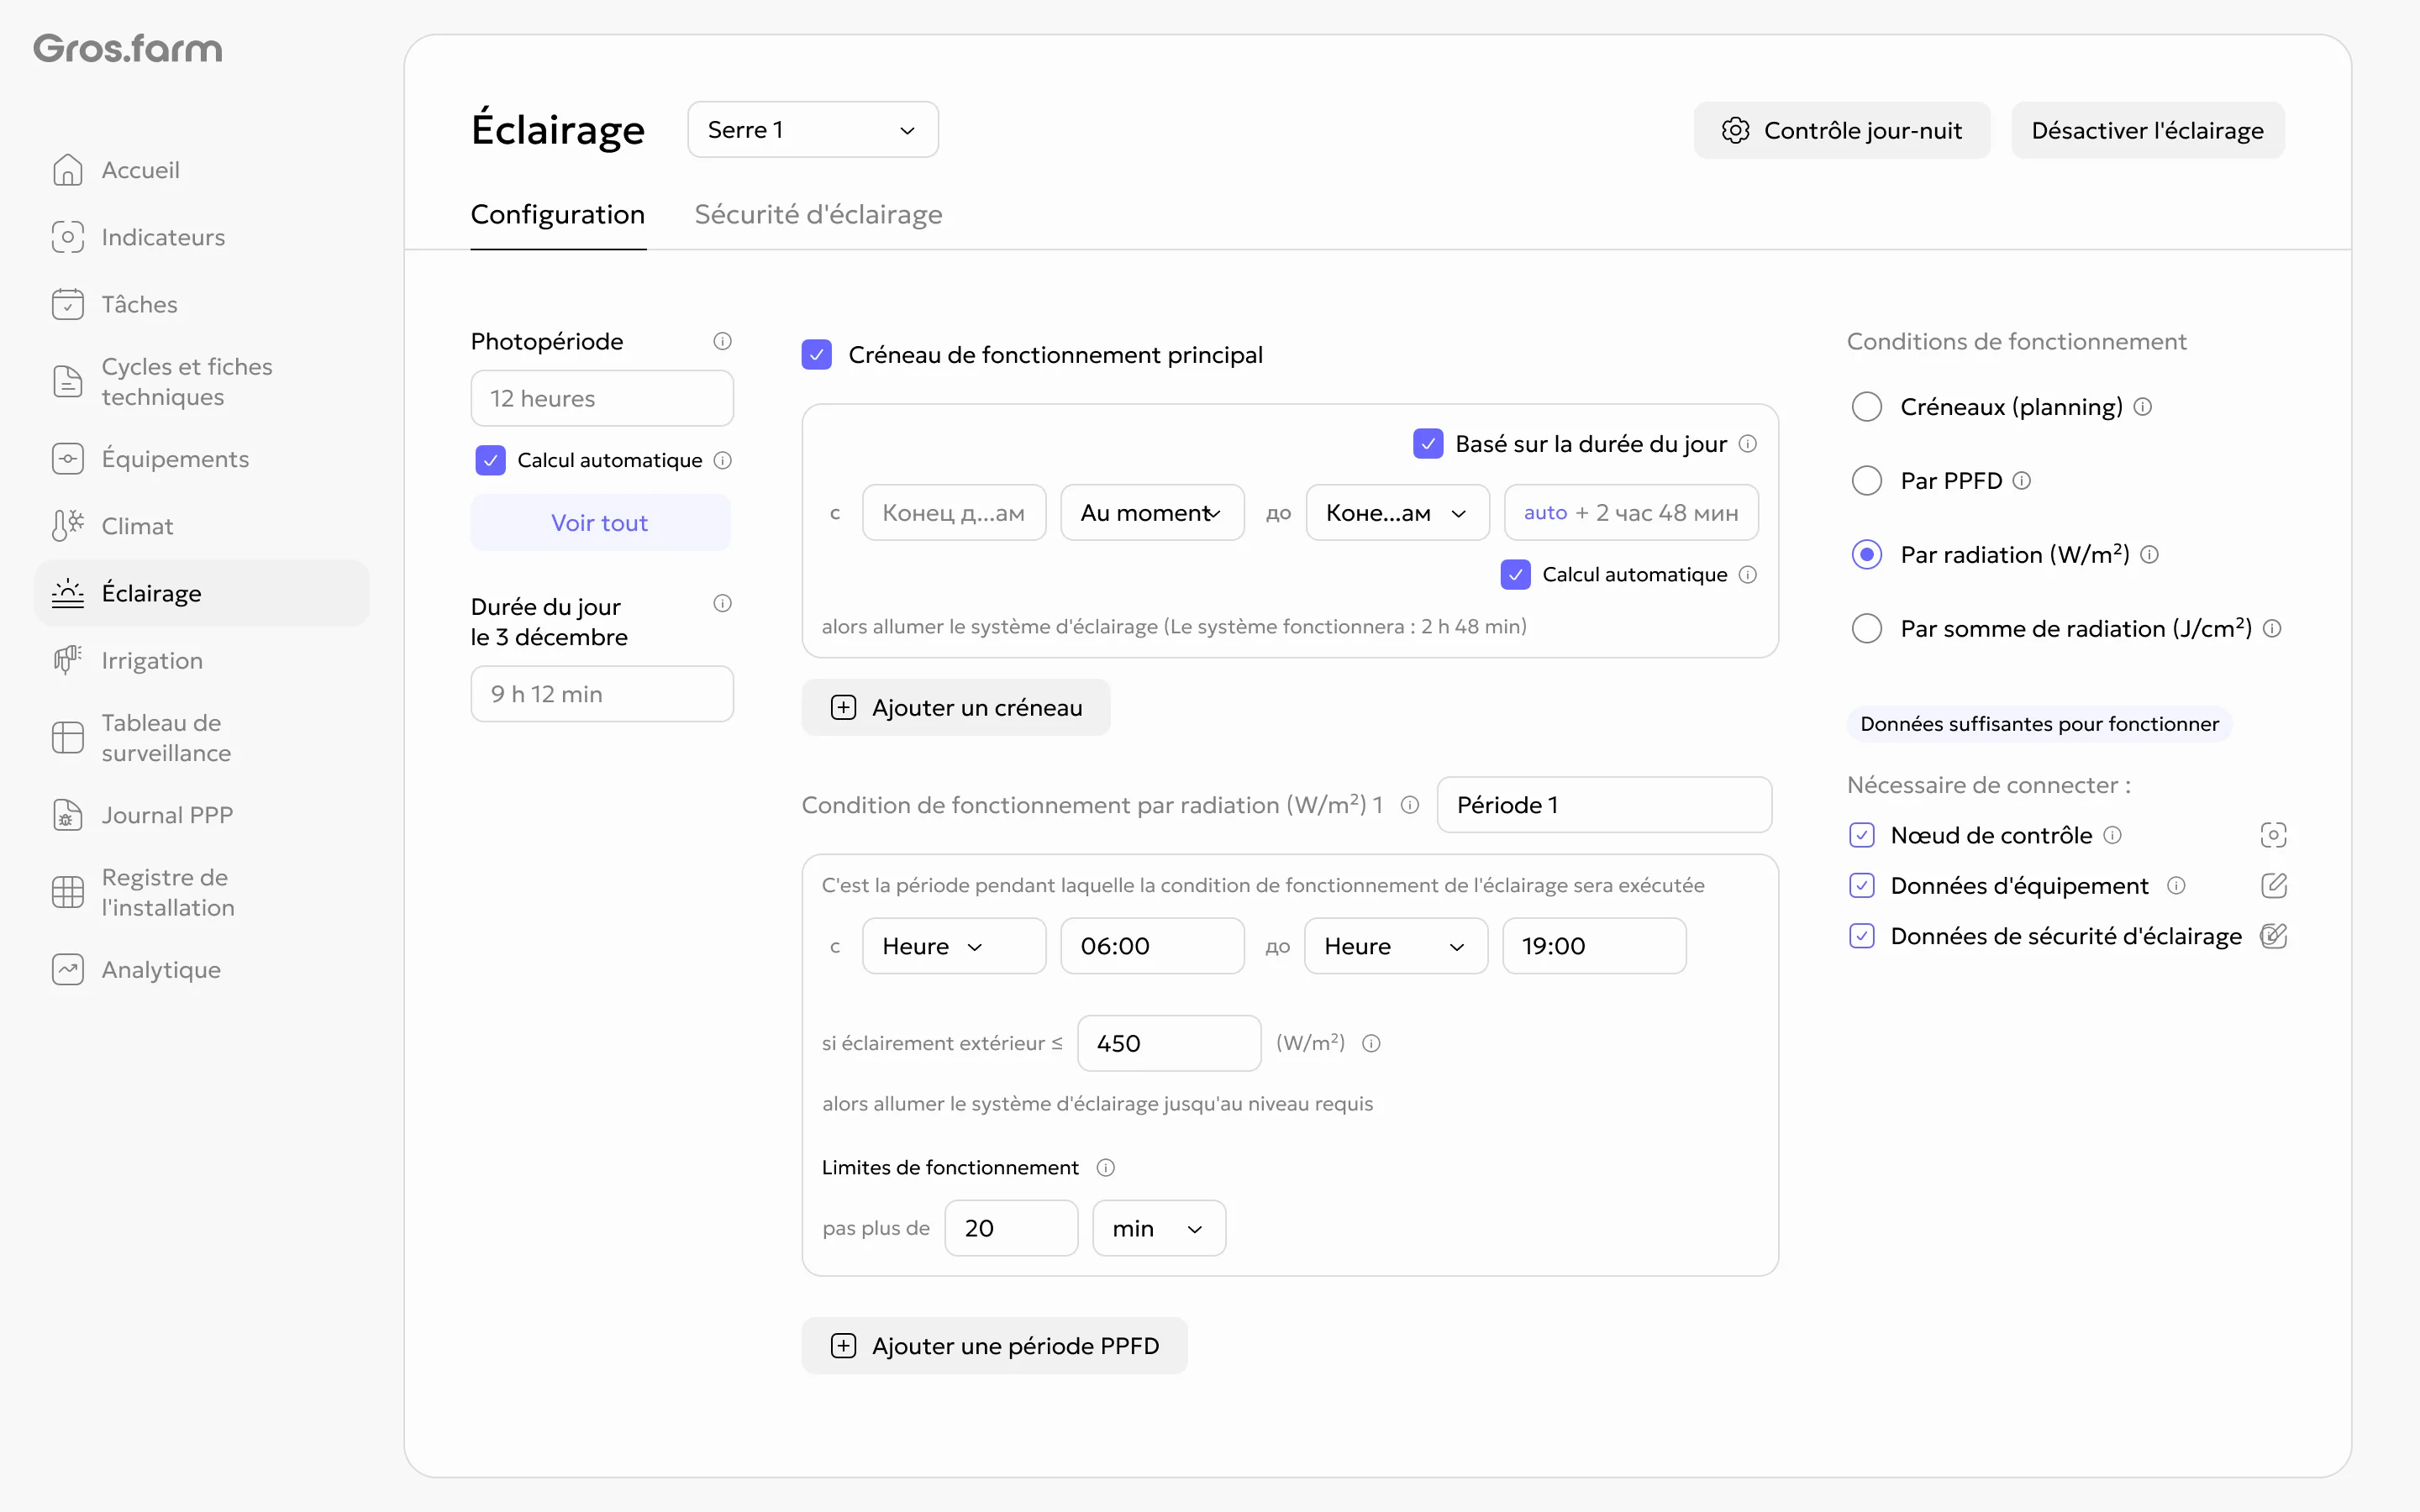The image size is (2420, 1512).
Task: Open Irrigation icon in sidebar
Action: tap(67, 660)
